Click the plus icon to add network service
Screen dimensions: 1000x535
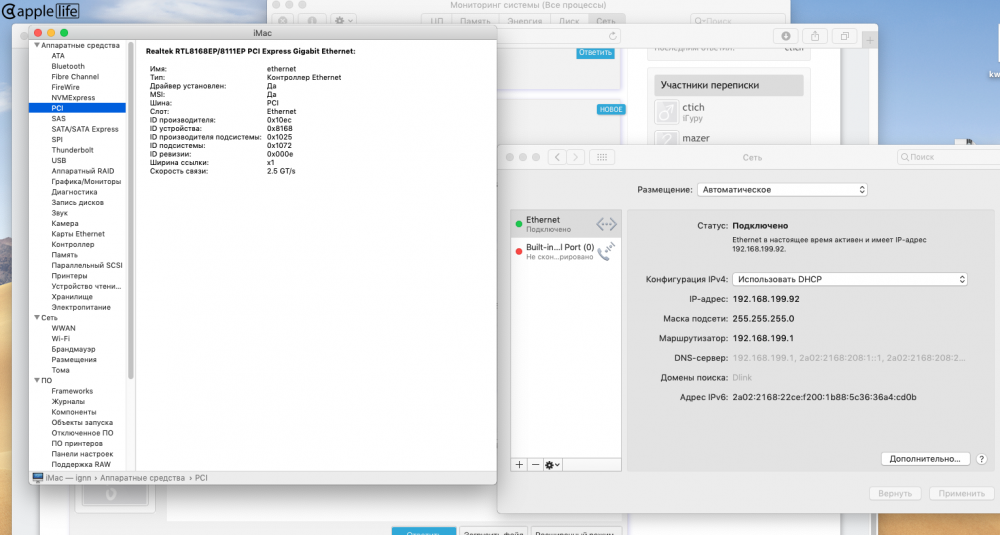[519, 465]
